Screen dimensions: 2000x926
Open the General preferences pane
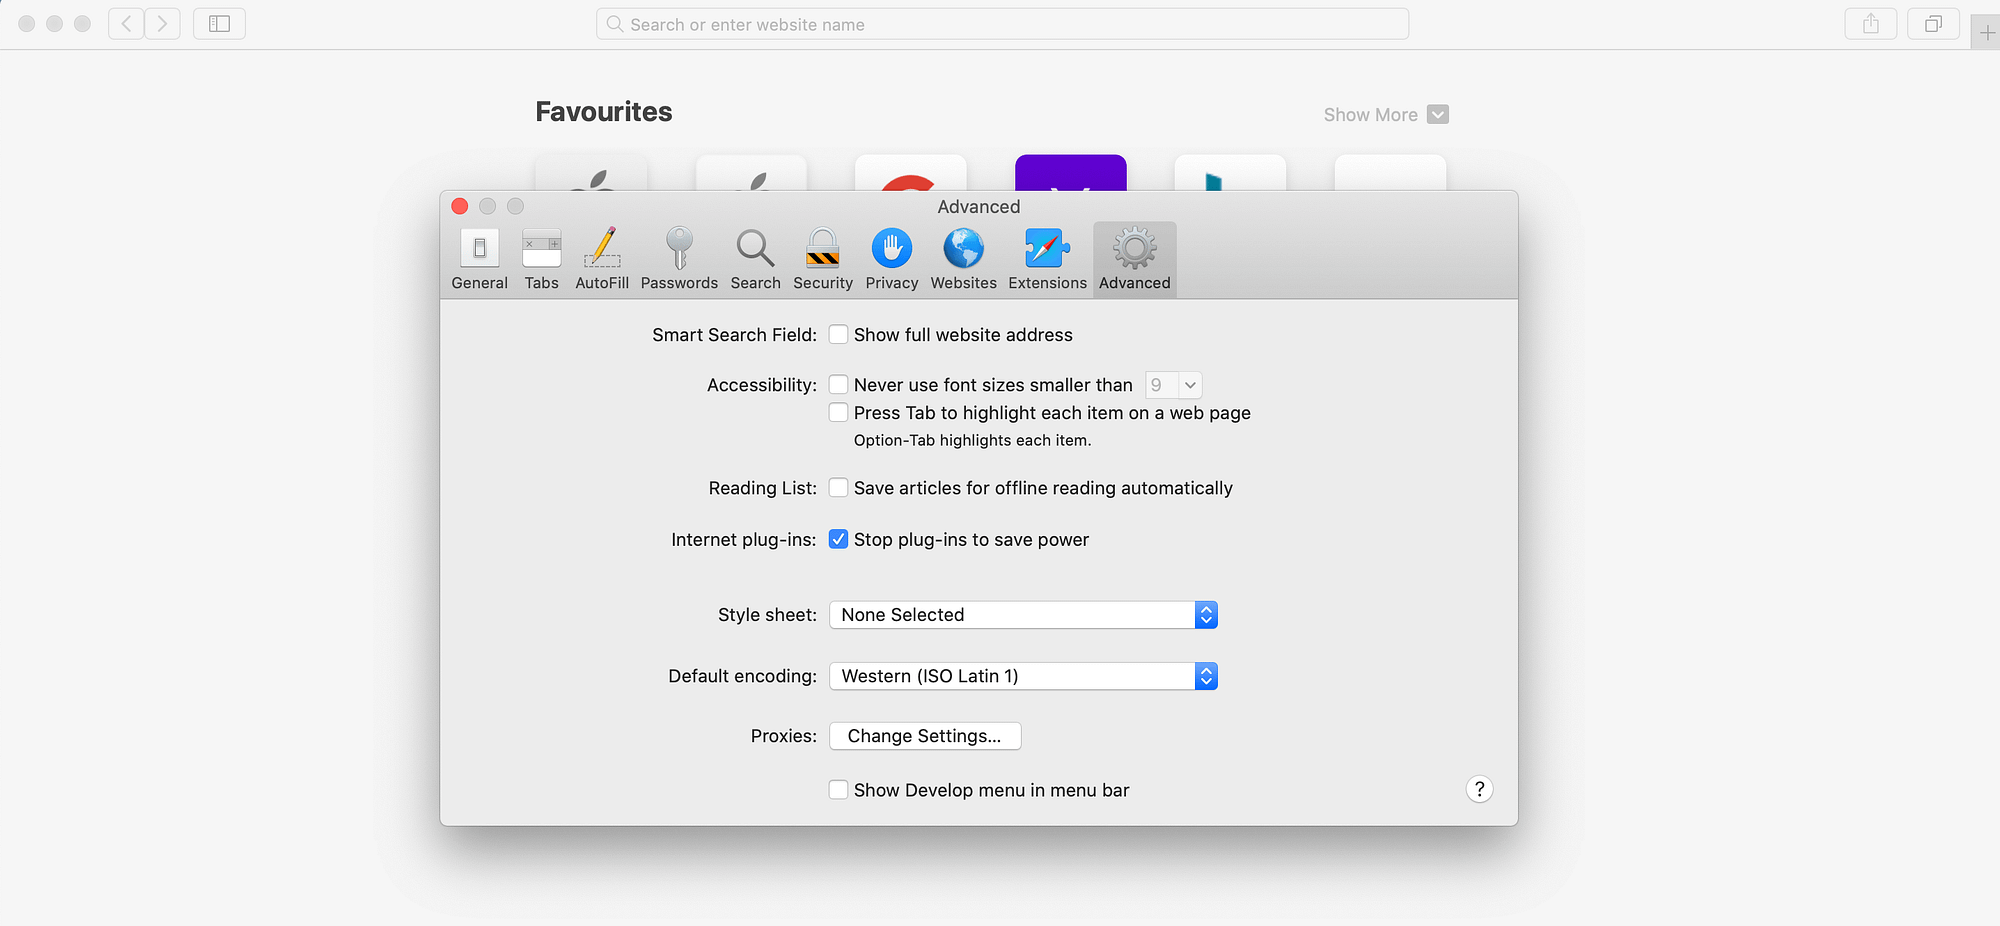[479, 258]
